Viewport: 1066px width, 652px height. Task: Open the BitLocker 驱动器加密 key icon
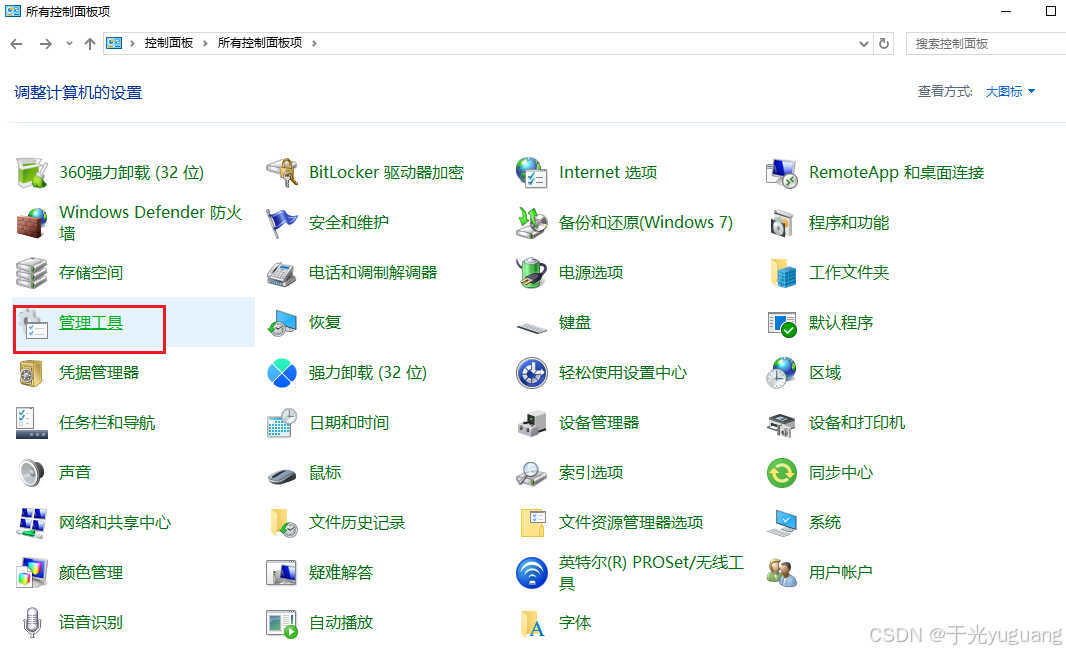point(282,173)
